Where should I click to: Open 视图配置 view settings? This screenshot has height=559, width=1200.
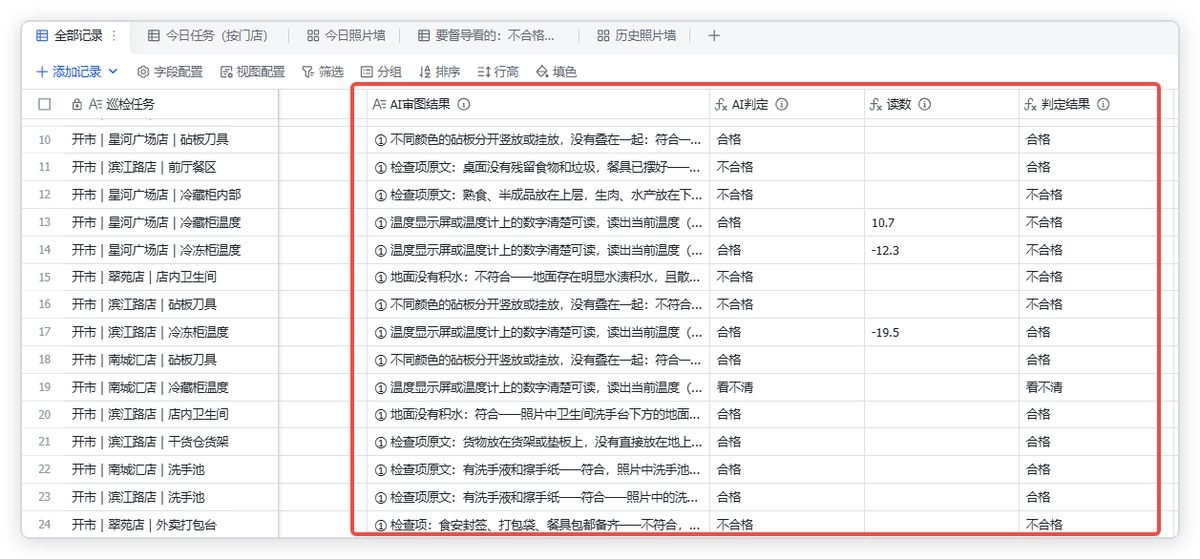pyautogui.click(x=253, y=72)
